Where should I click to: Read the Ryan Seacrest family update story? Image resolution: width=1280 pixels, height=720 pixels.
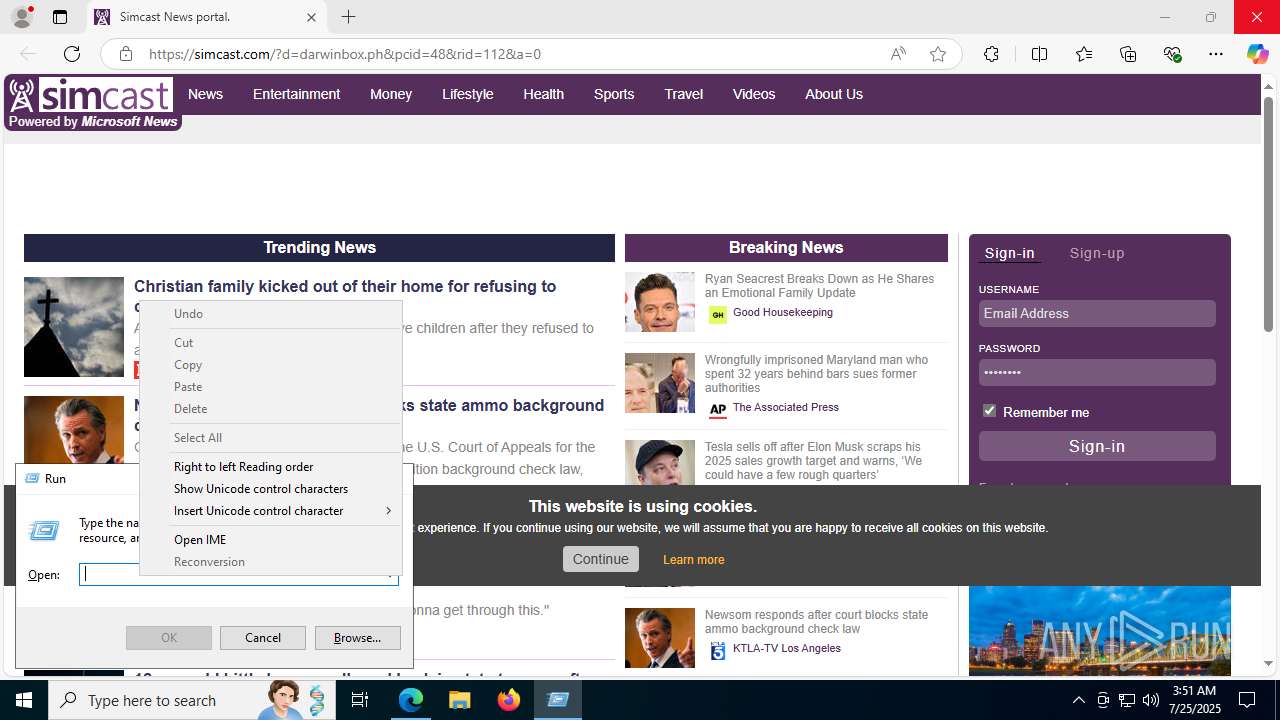819,286
